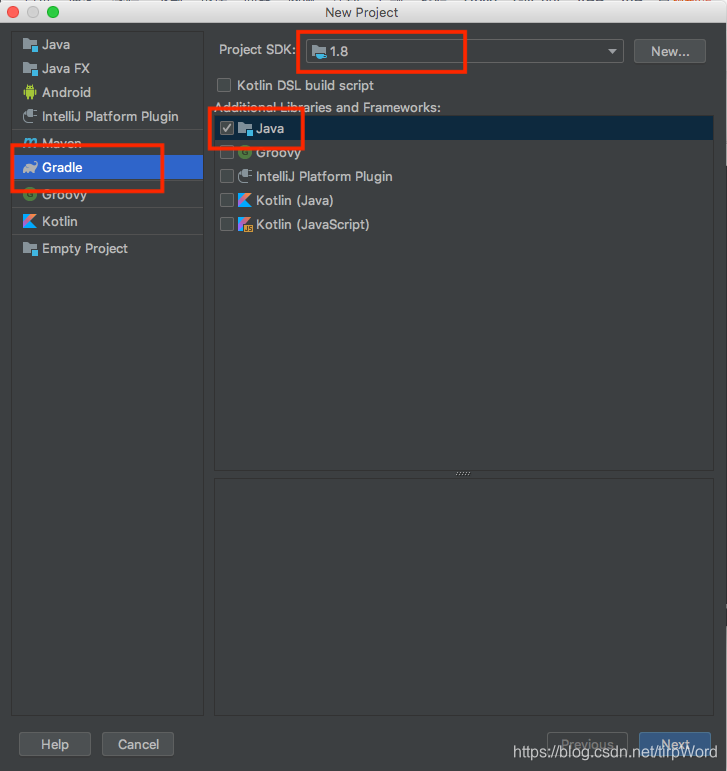Click the Kotlin (Java) framework icon
This screenshot has width=727, height=771.
tap(245, 200)
